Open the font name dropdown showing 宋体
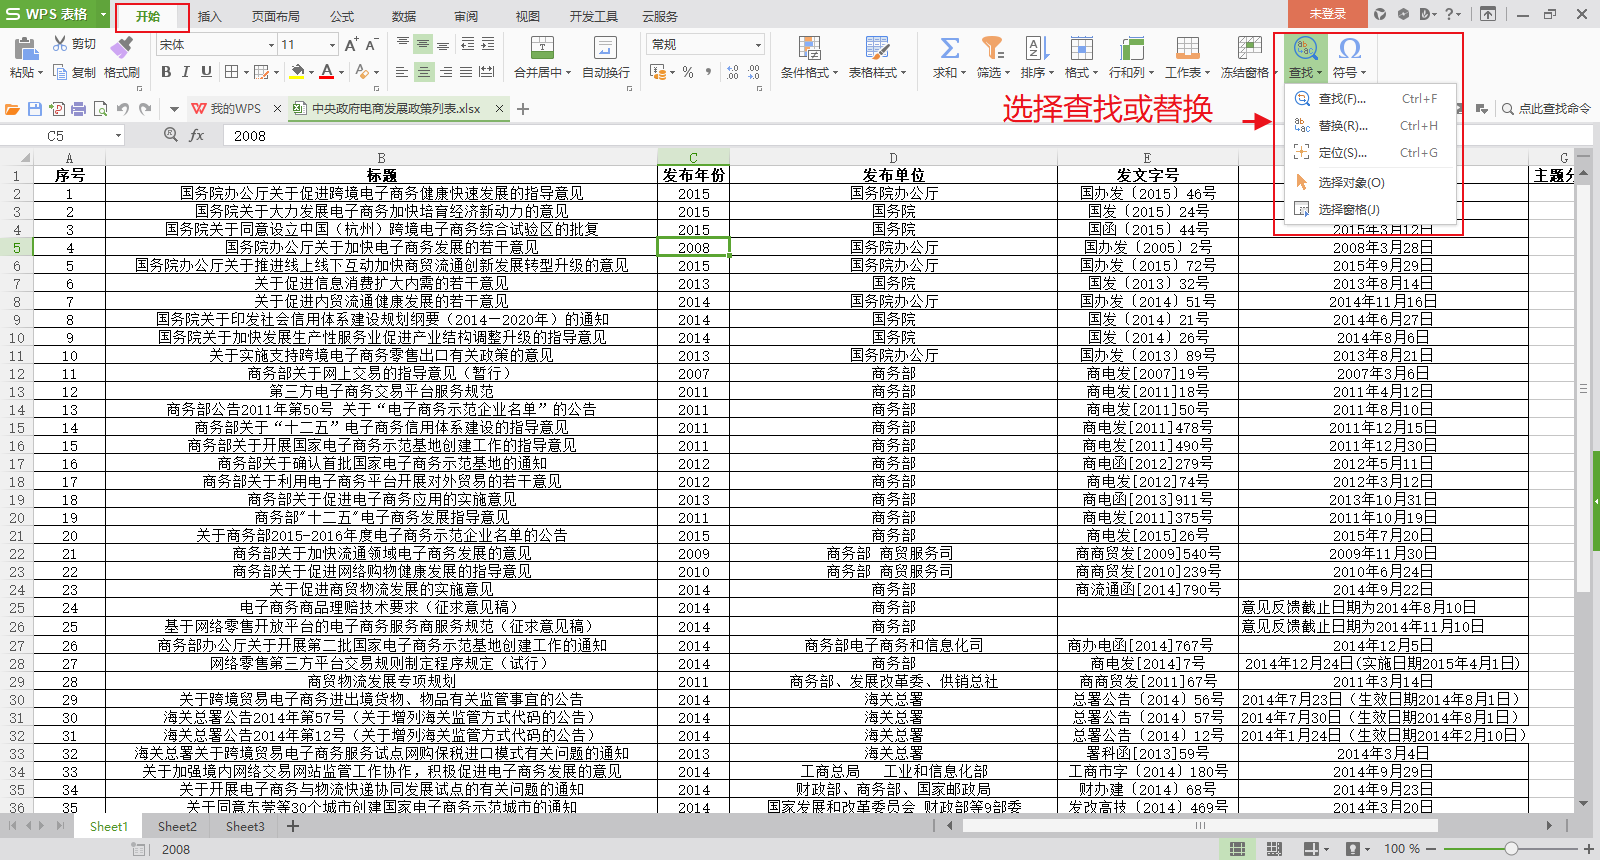 [270, 45]
